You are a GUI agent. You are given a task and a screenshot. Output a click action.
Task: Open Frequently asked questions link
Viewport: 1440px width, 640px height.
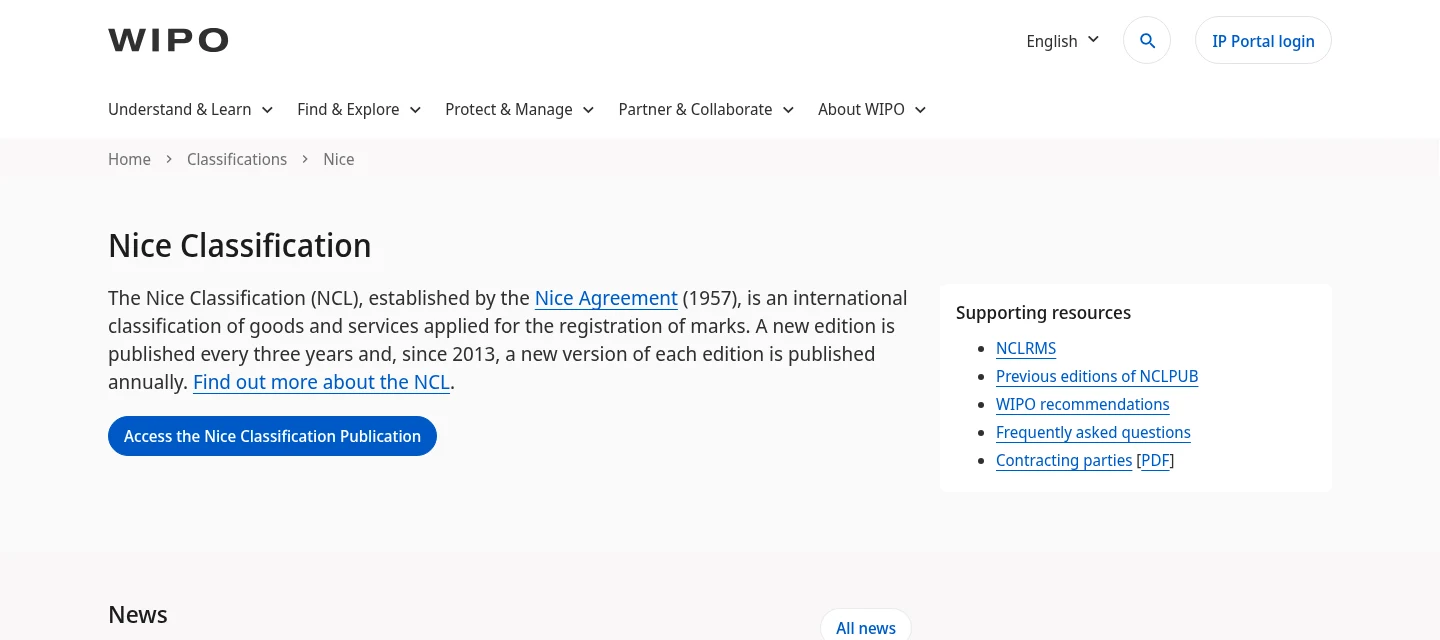coord(1093,433)
